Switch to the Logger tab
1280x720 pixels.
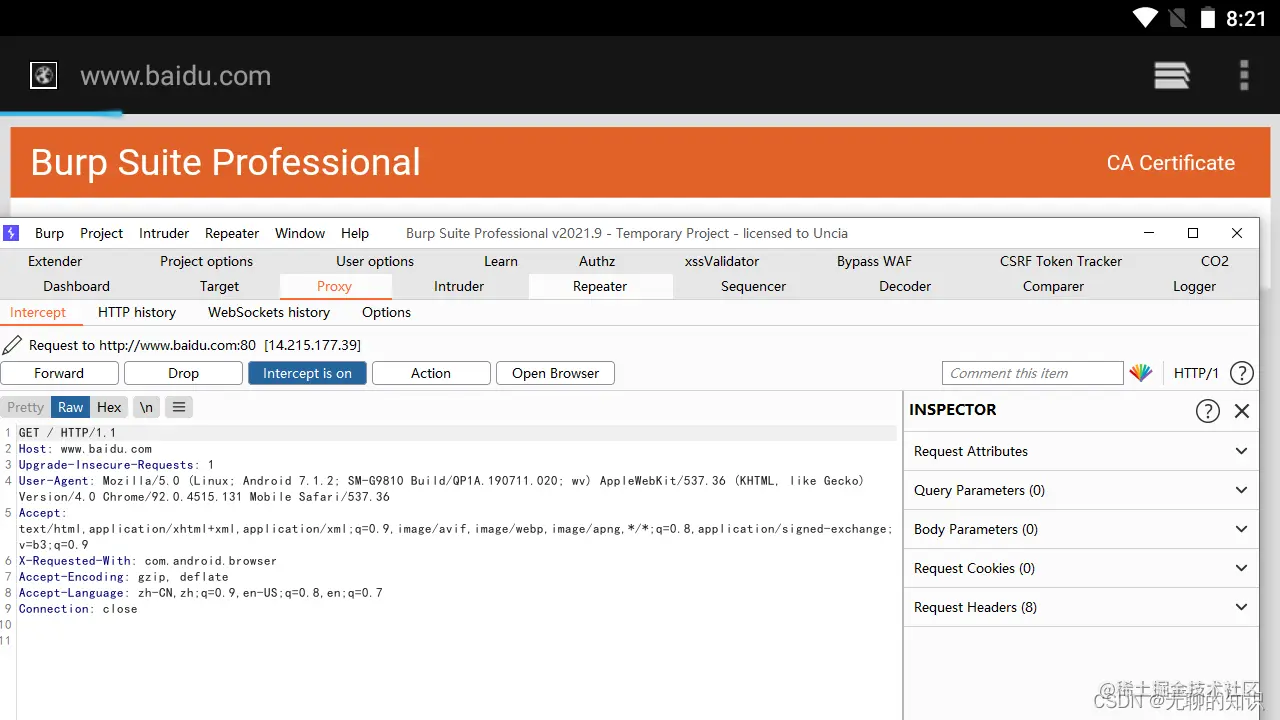click(x=1194, y=286)
